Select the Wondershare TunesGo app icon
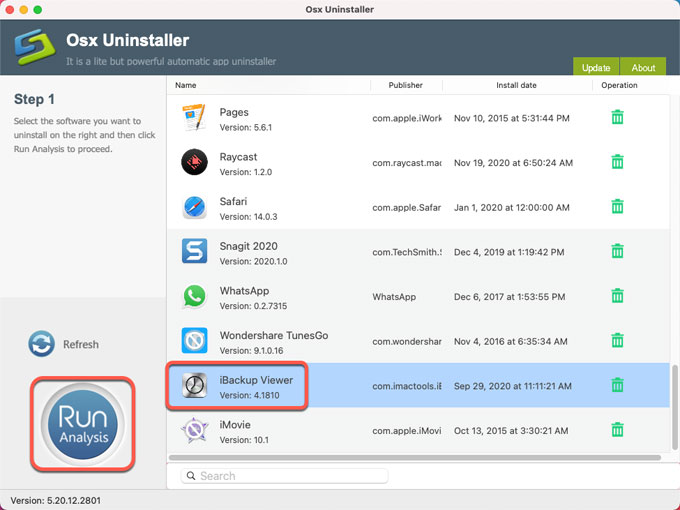 [194, 341]
